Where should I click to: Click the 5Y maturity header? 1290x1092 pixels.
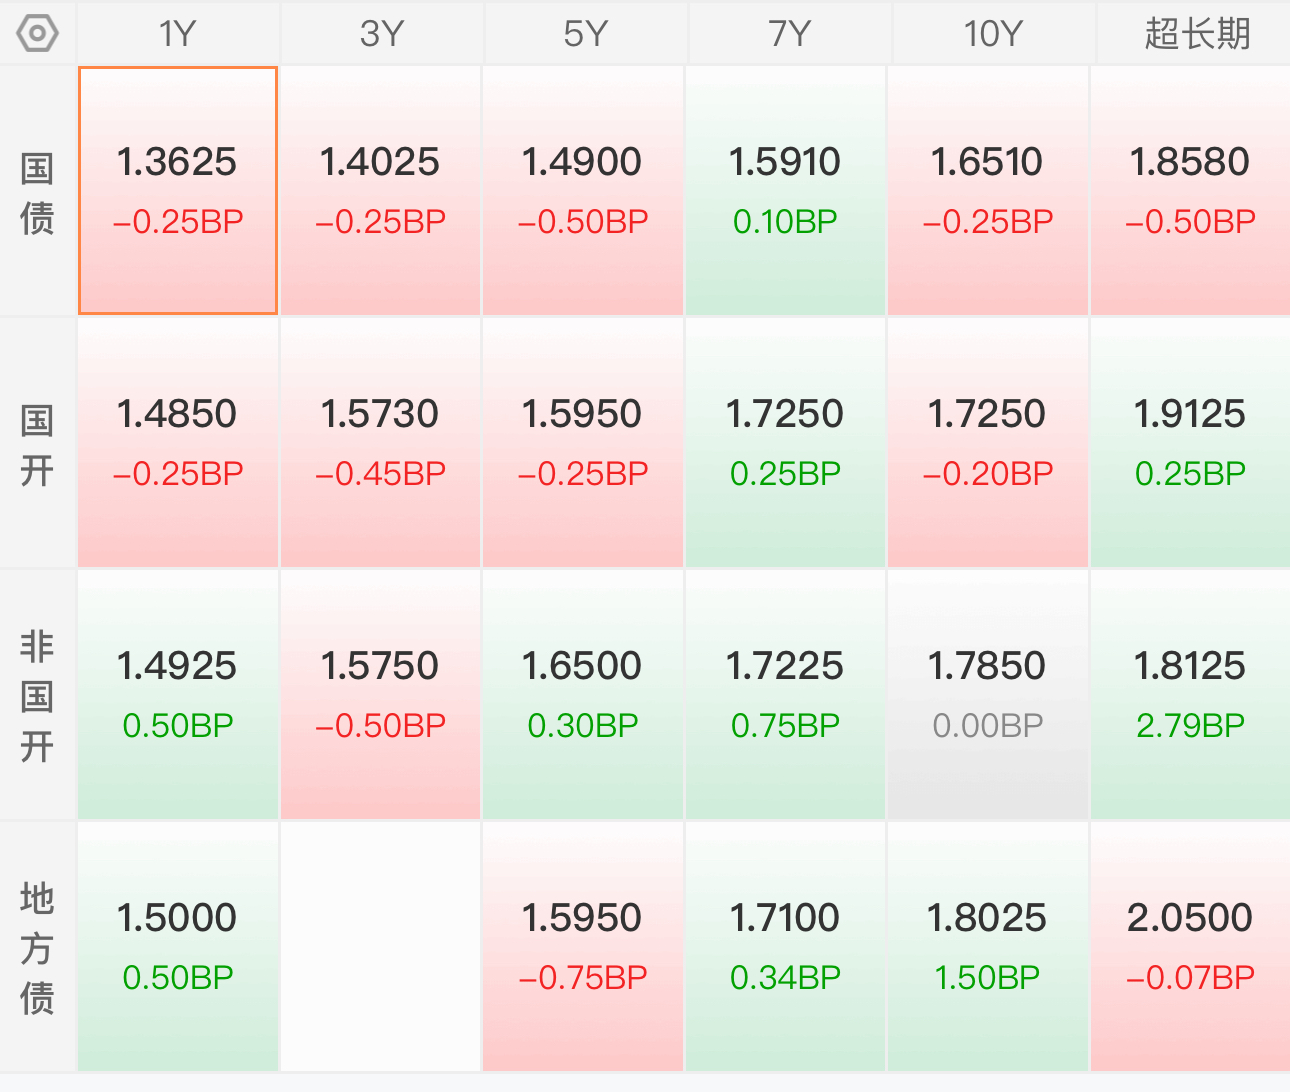(x=585, y=33)
